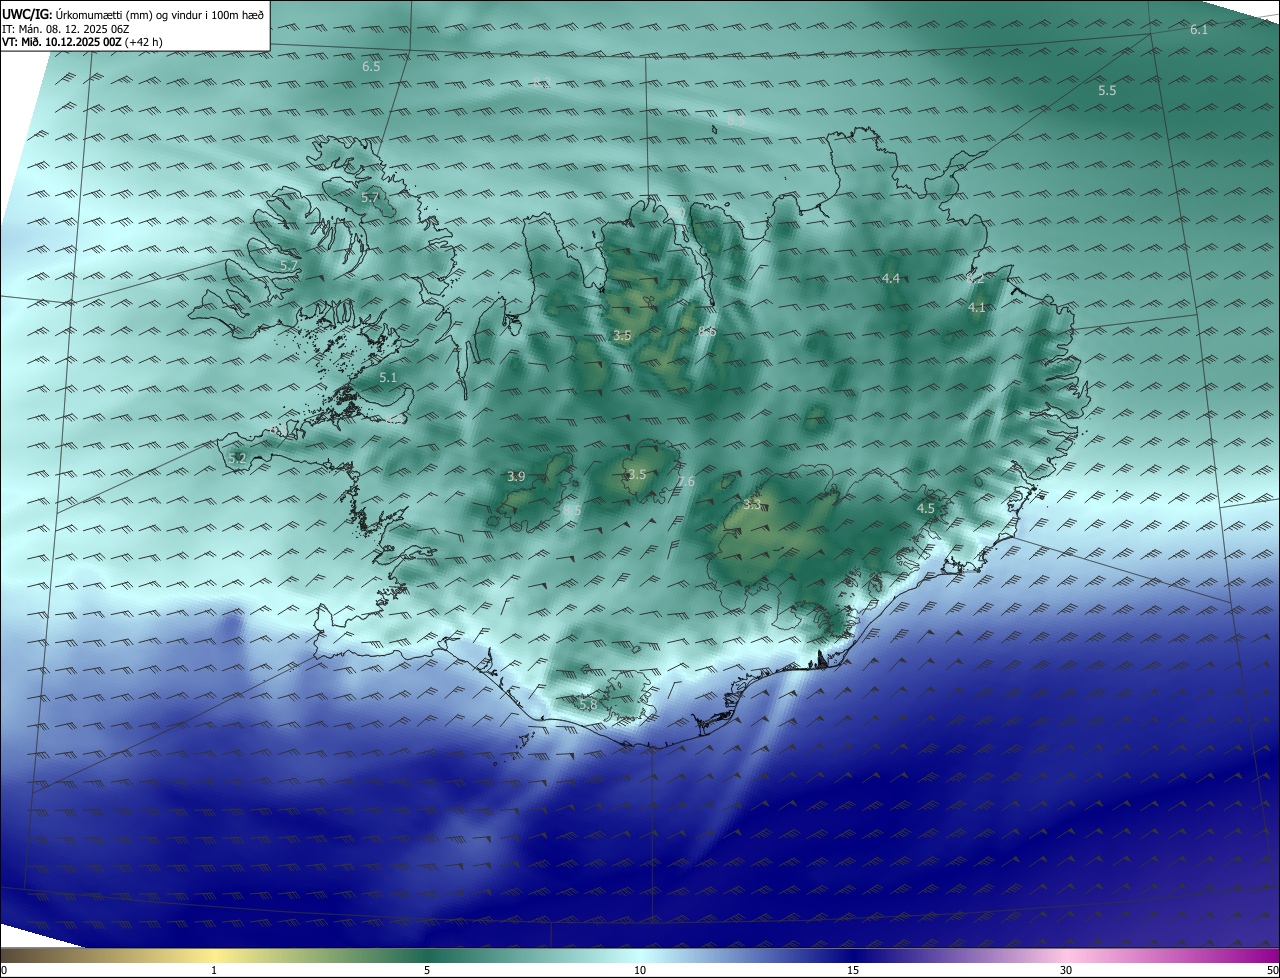This screenshot has width=1280, height=978.
Task: Click the 4.4 value label on the map
Action: click(x=891, y=278)
